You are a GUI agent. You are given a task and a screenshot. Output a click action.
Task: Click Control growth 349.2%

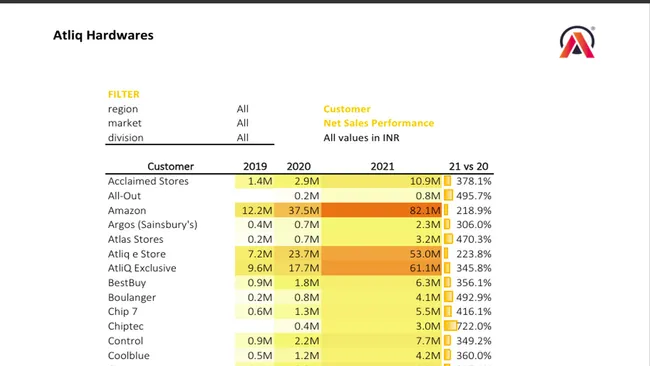click(x=474, y=341)
